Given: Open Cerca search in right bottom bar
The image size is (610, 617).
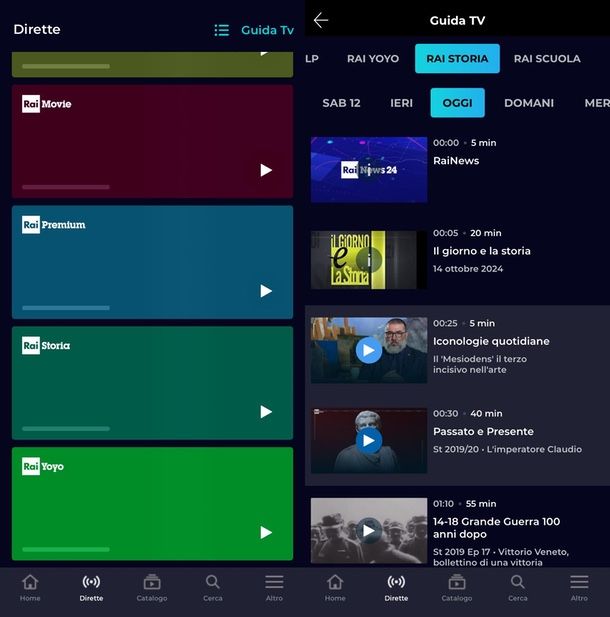Looking at the screenshot, I should point(518,588).
